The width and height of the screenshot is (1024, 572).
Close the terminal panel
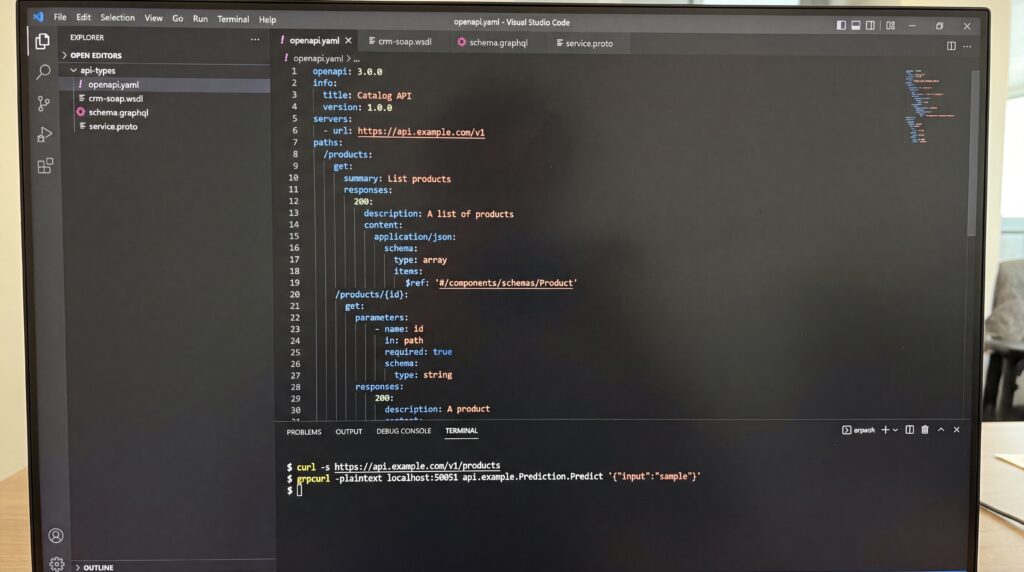click(x=957, y=430)
